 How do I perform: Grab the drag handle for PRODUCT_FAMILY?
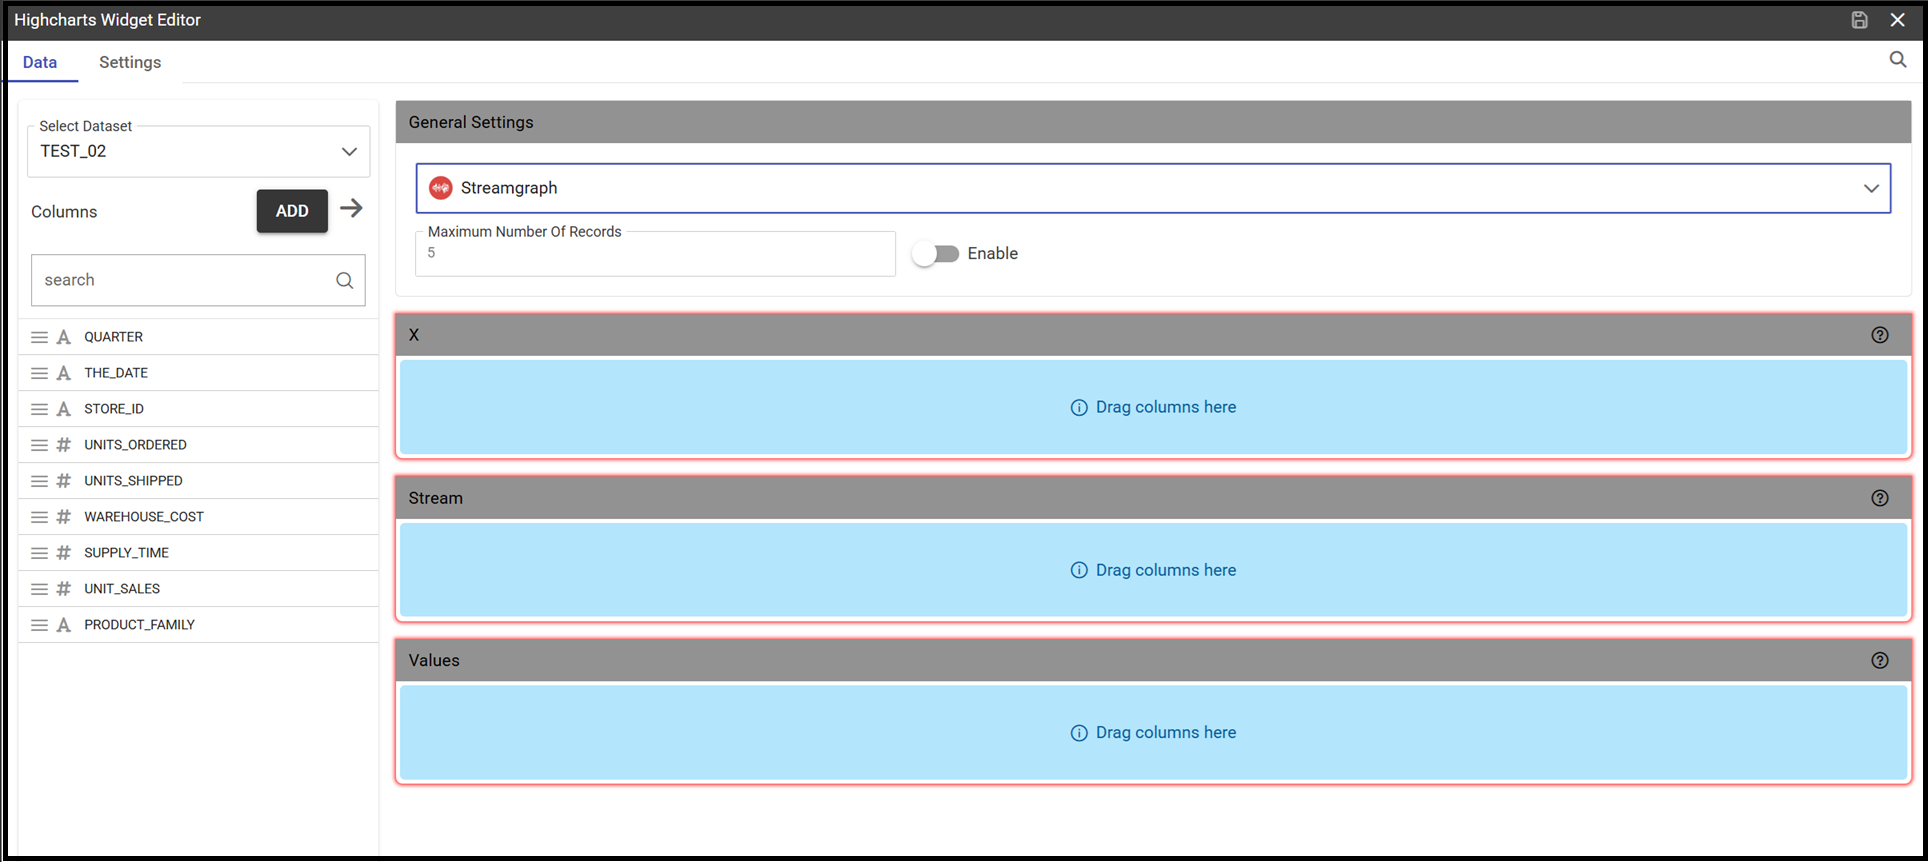pyautogui.click(x=39, y=625)
